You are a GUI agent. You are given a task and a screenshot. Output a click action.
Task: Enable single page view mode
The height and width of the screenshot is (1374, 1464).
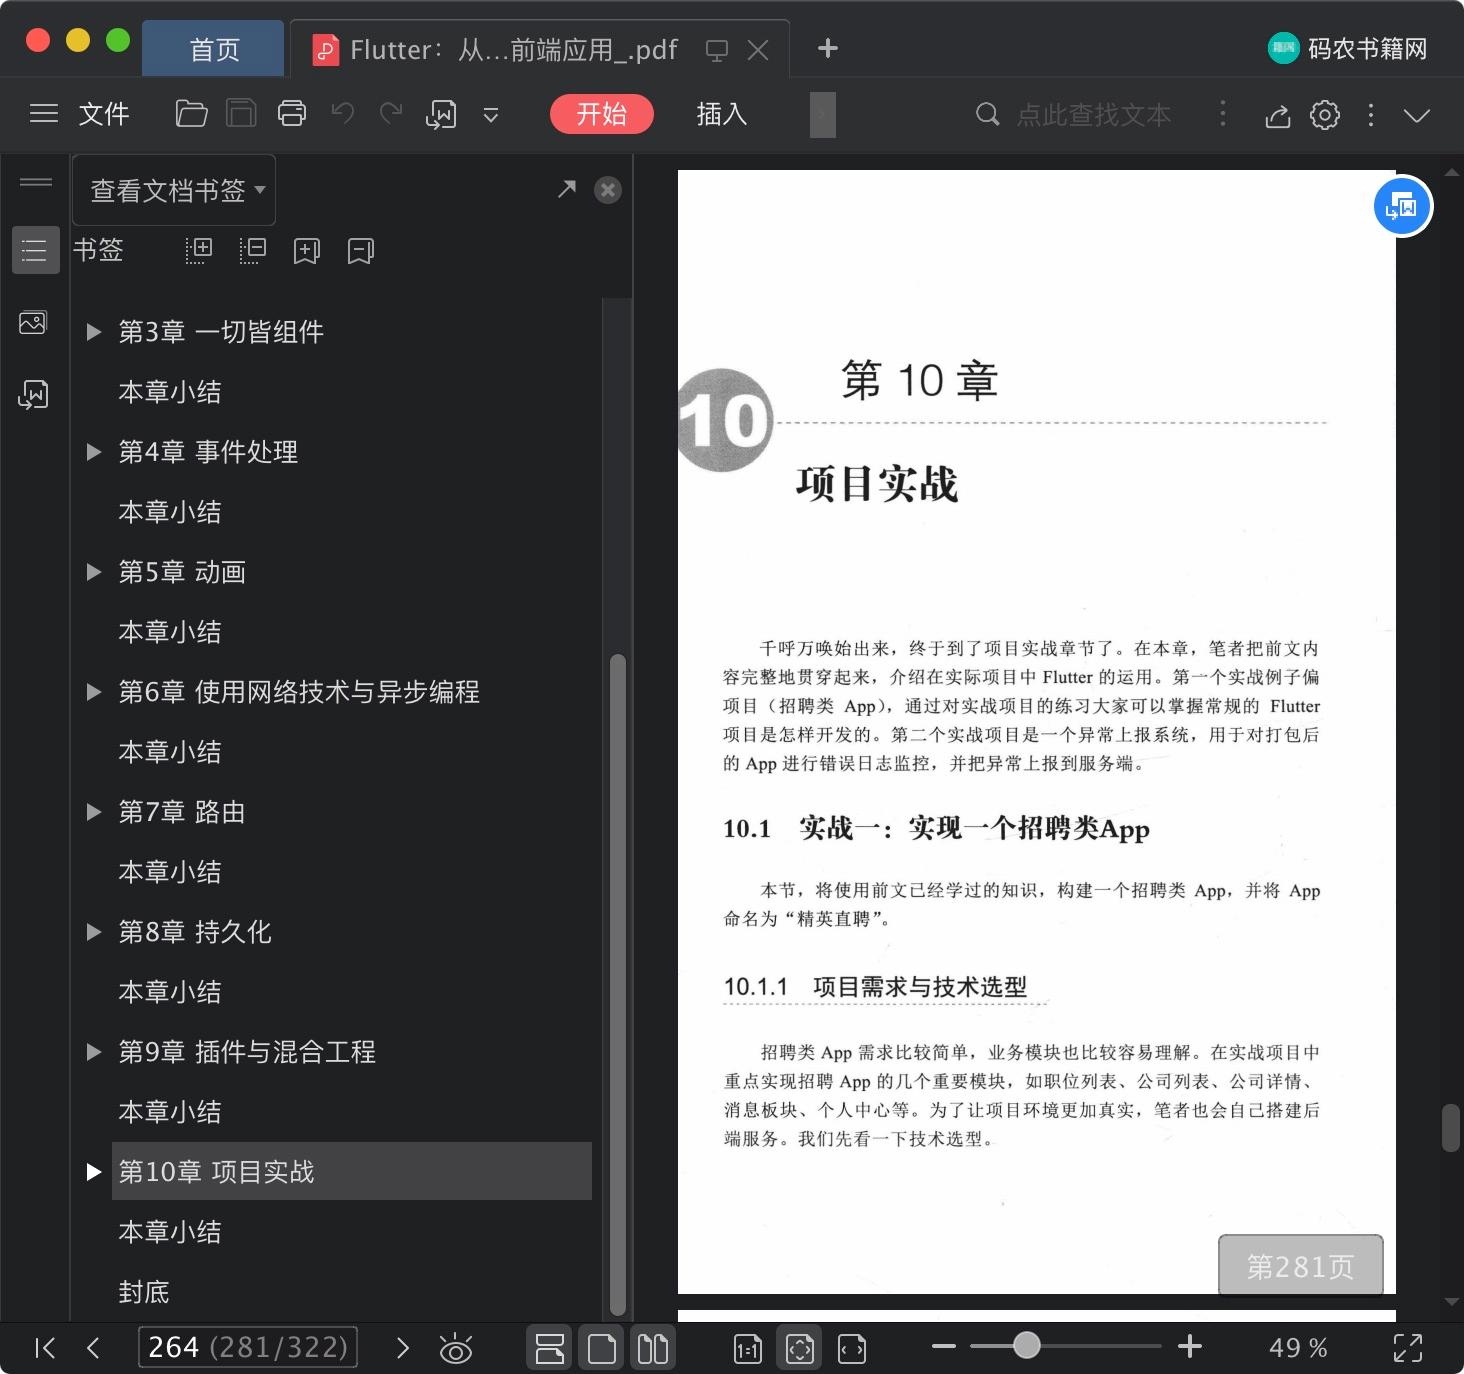tap(602, 1348)
